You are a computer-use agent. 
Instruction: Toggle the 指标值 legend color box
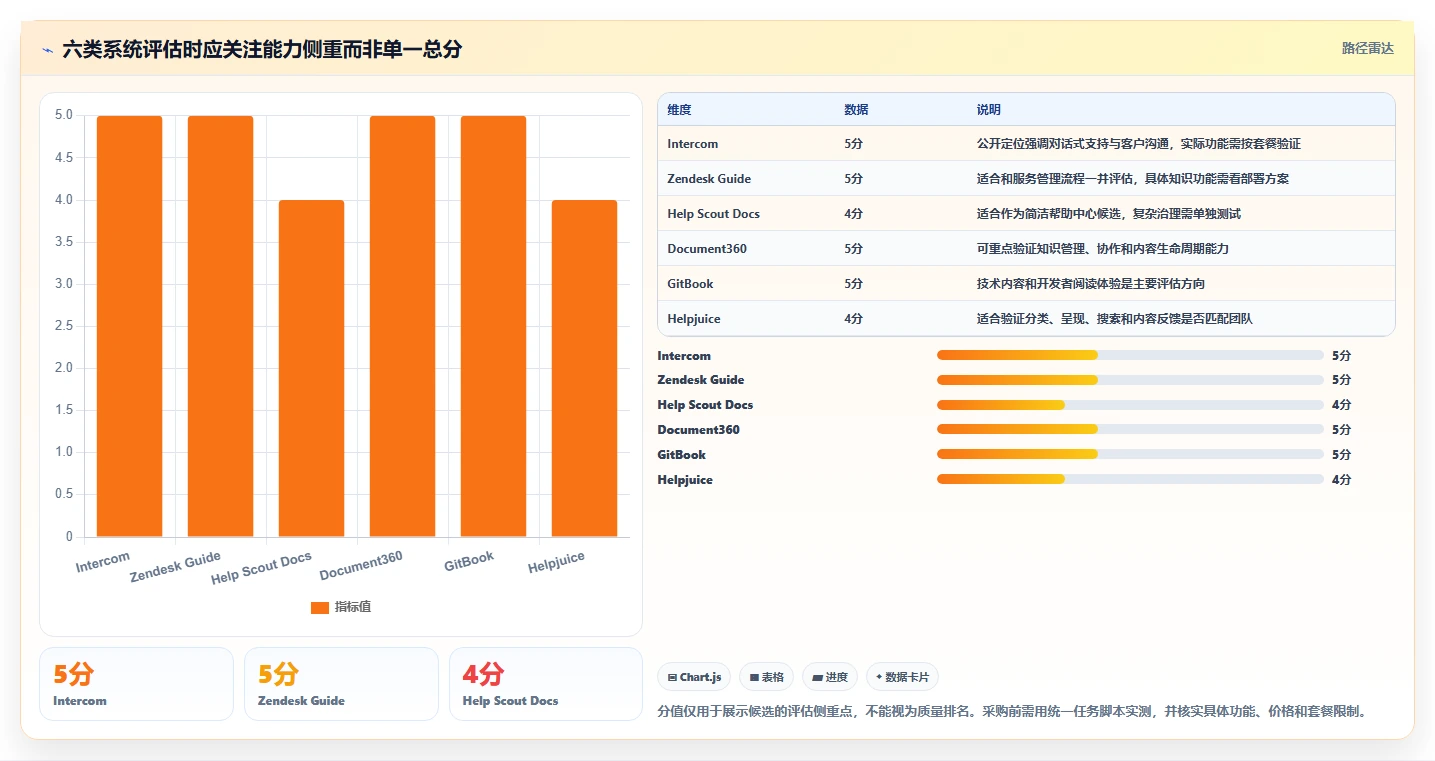pyautogui.click(x=320, y=607)
